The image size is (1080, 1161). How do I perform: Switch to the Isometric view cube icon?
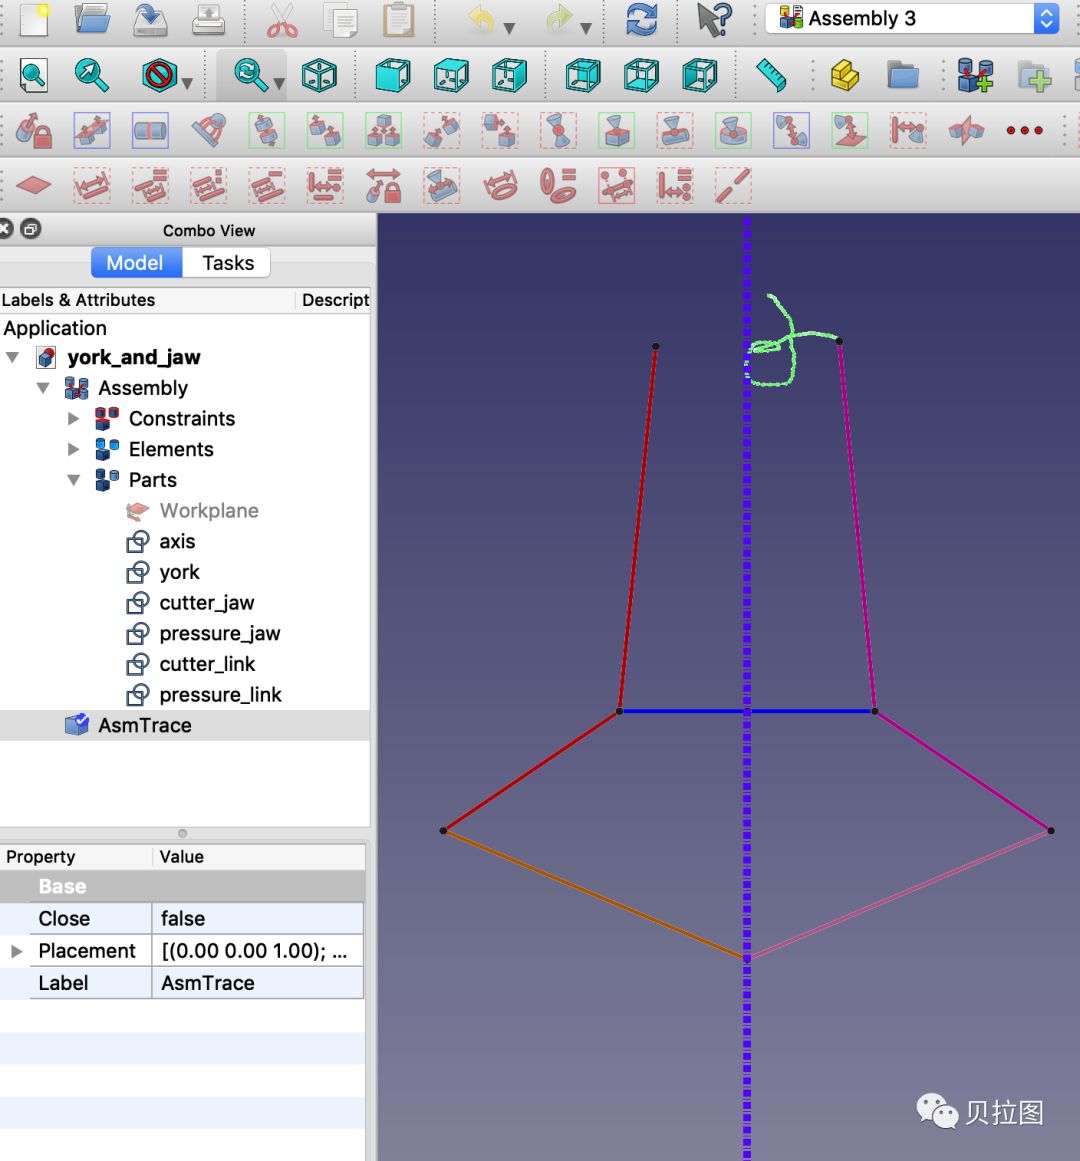320,76
